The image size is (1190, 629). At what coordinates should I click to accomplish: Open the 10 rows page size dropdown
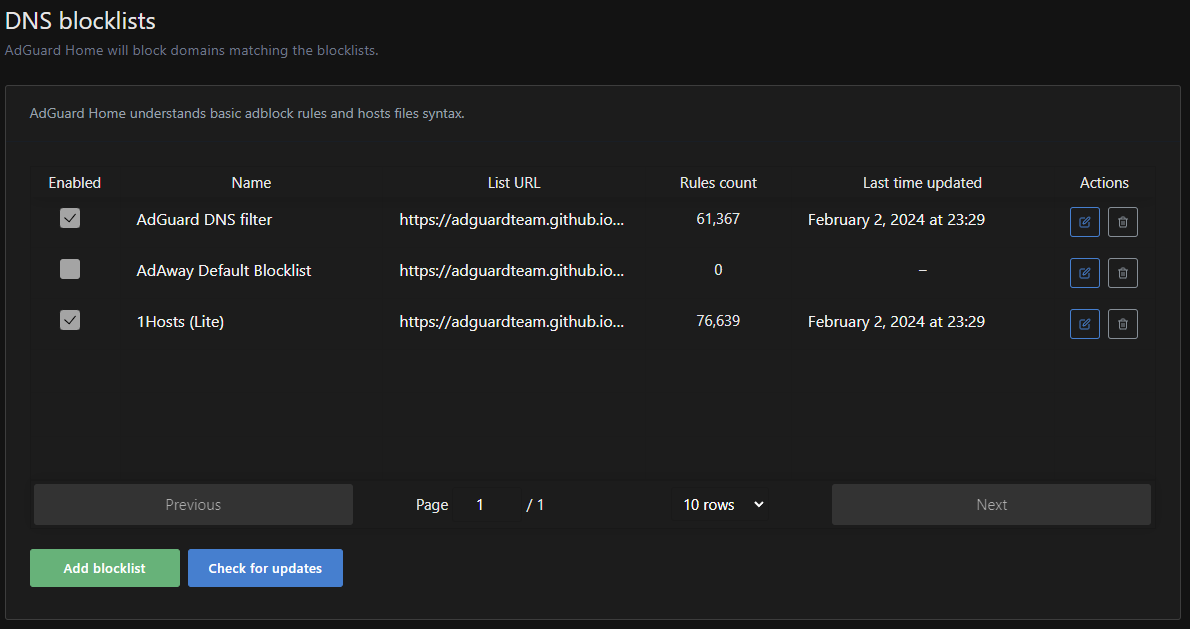[x=719, y=505]
